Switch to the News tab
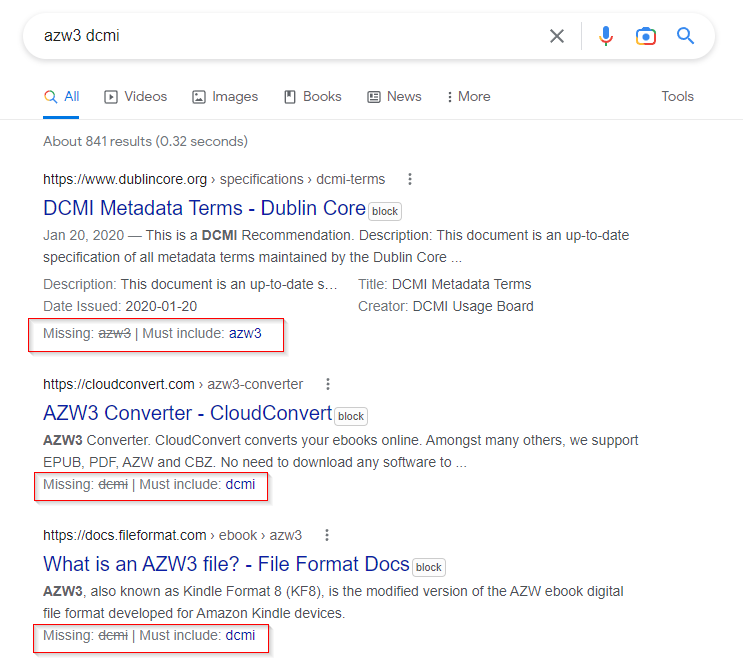Viewport: 743px width, 662px height. tap(394, 97)
